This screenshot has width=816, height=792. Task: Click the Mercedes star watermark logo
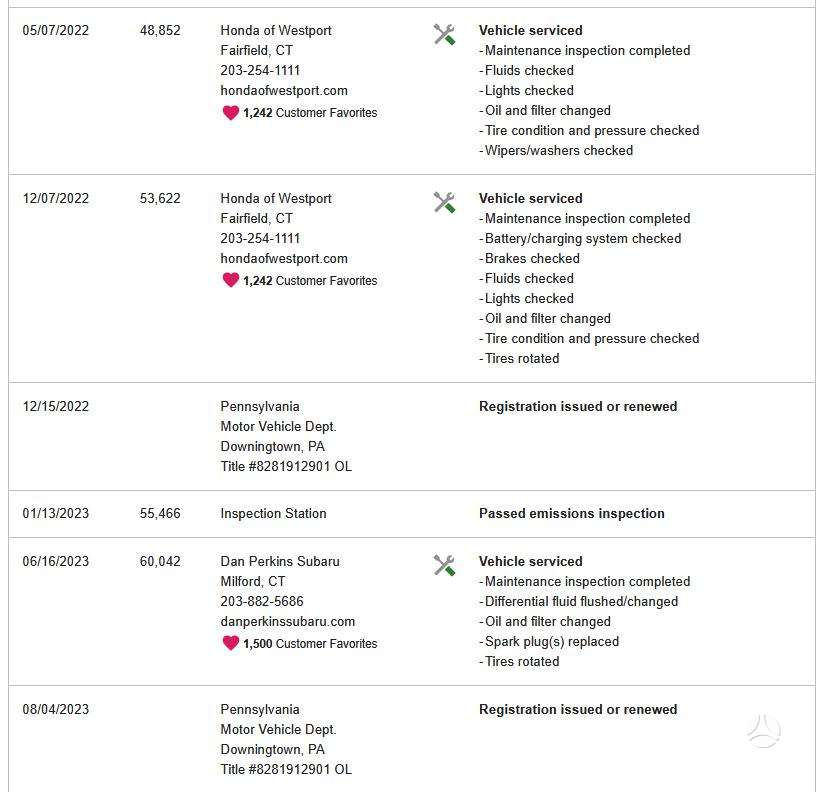coord(764,732)
